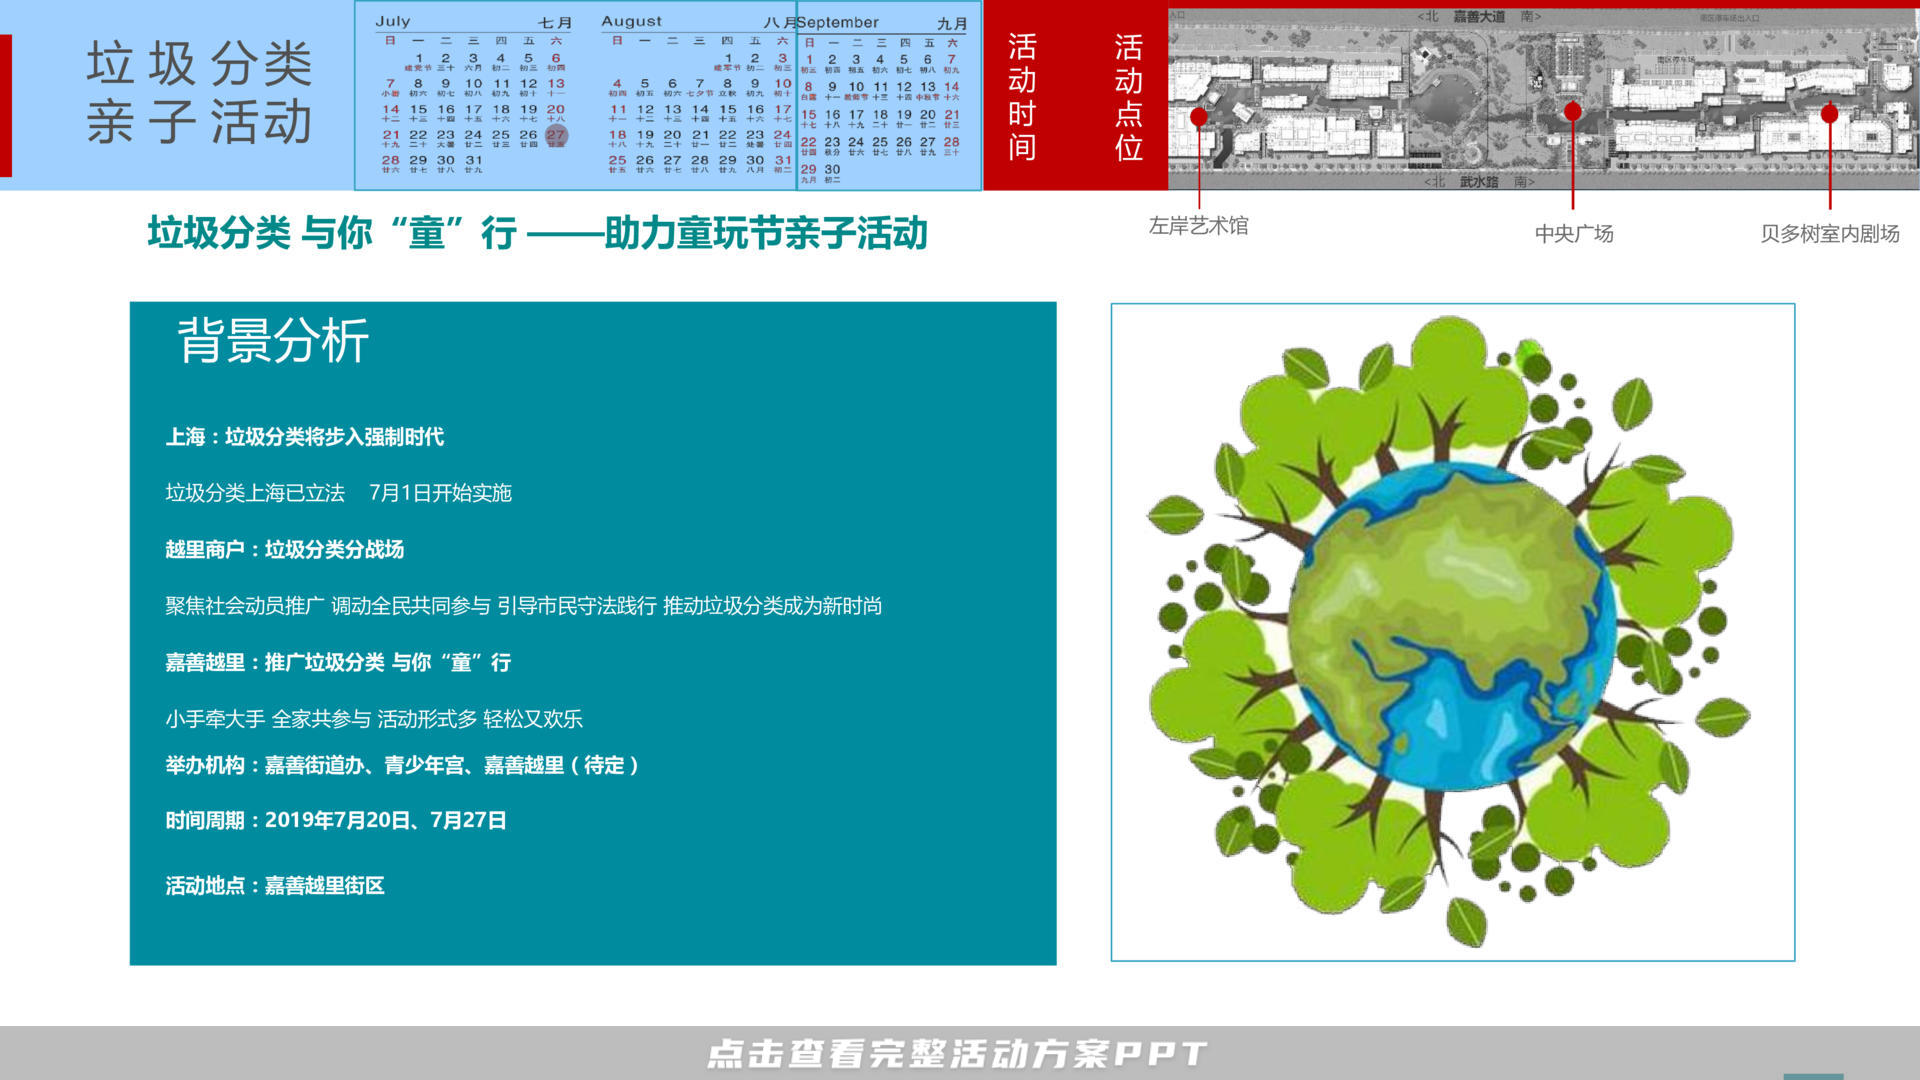Select the July calendar header
The height and width of the screenshot is (1080, 1920).
pos(473,21)
